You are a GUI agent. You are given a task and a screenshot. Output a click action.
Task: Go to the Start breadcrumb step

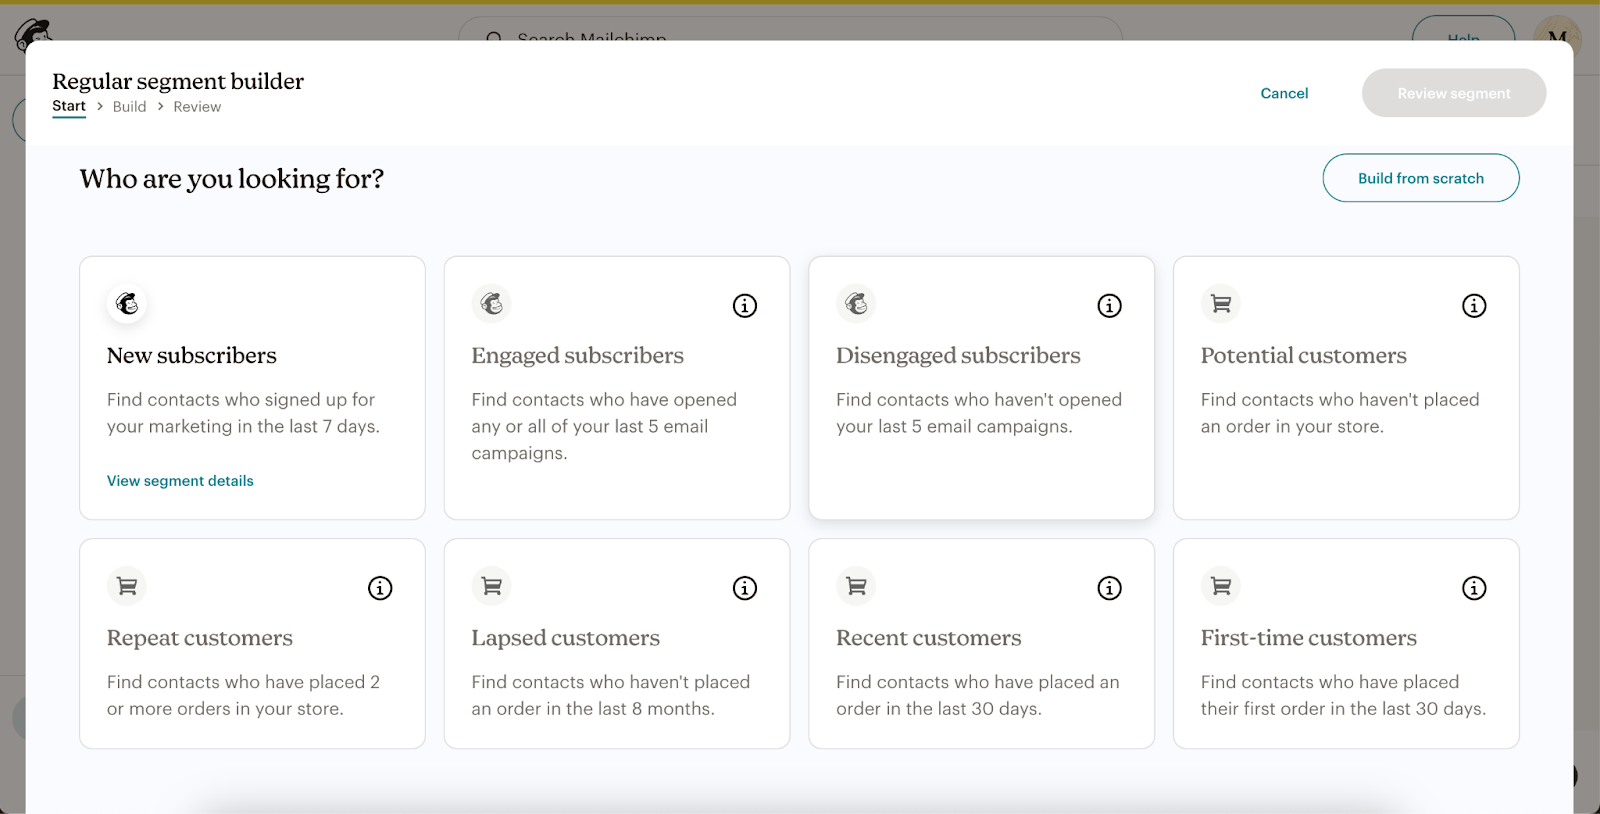point(69,106)
